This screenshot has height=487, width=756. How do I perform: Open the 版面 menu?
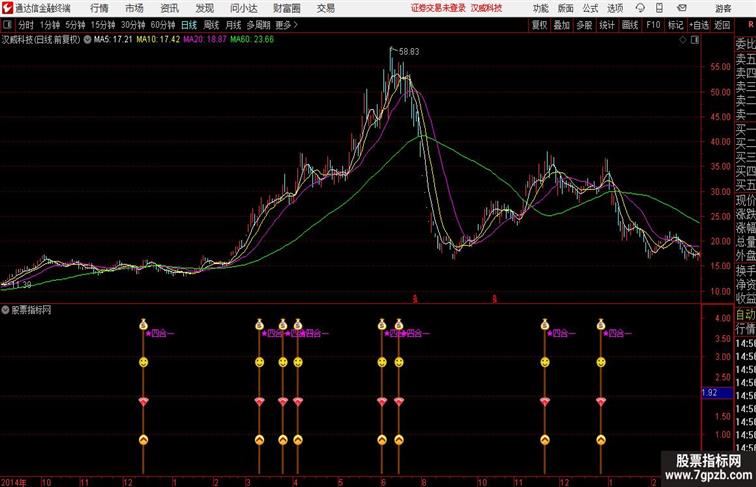click(566, 8)
